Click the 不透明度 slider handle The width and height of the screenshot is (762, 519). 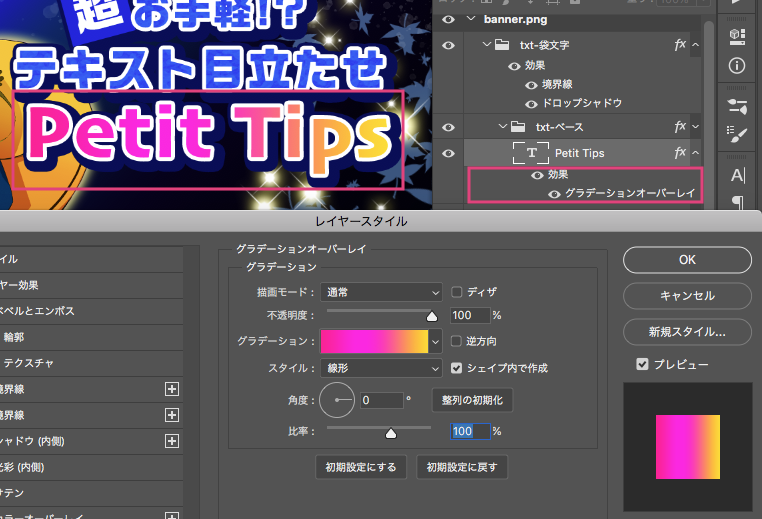click(x=432, y=317)
